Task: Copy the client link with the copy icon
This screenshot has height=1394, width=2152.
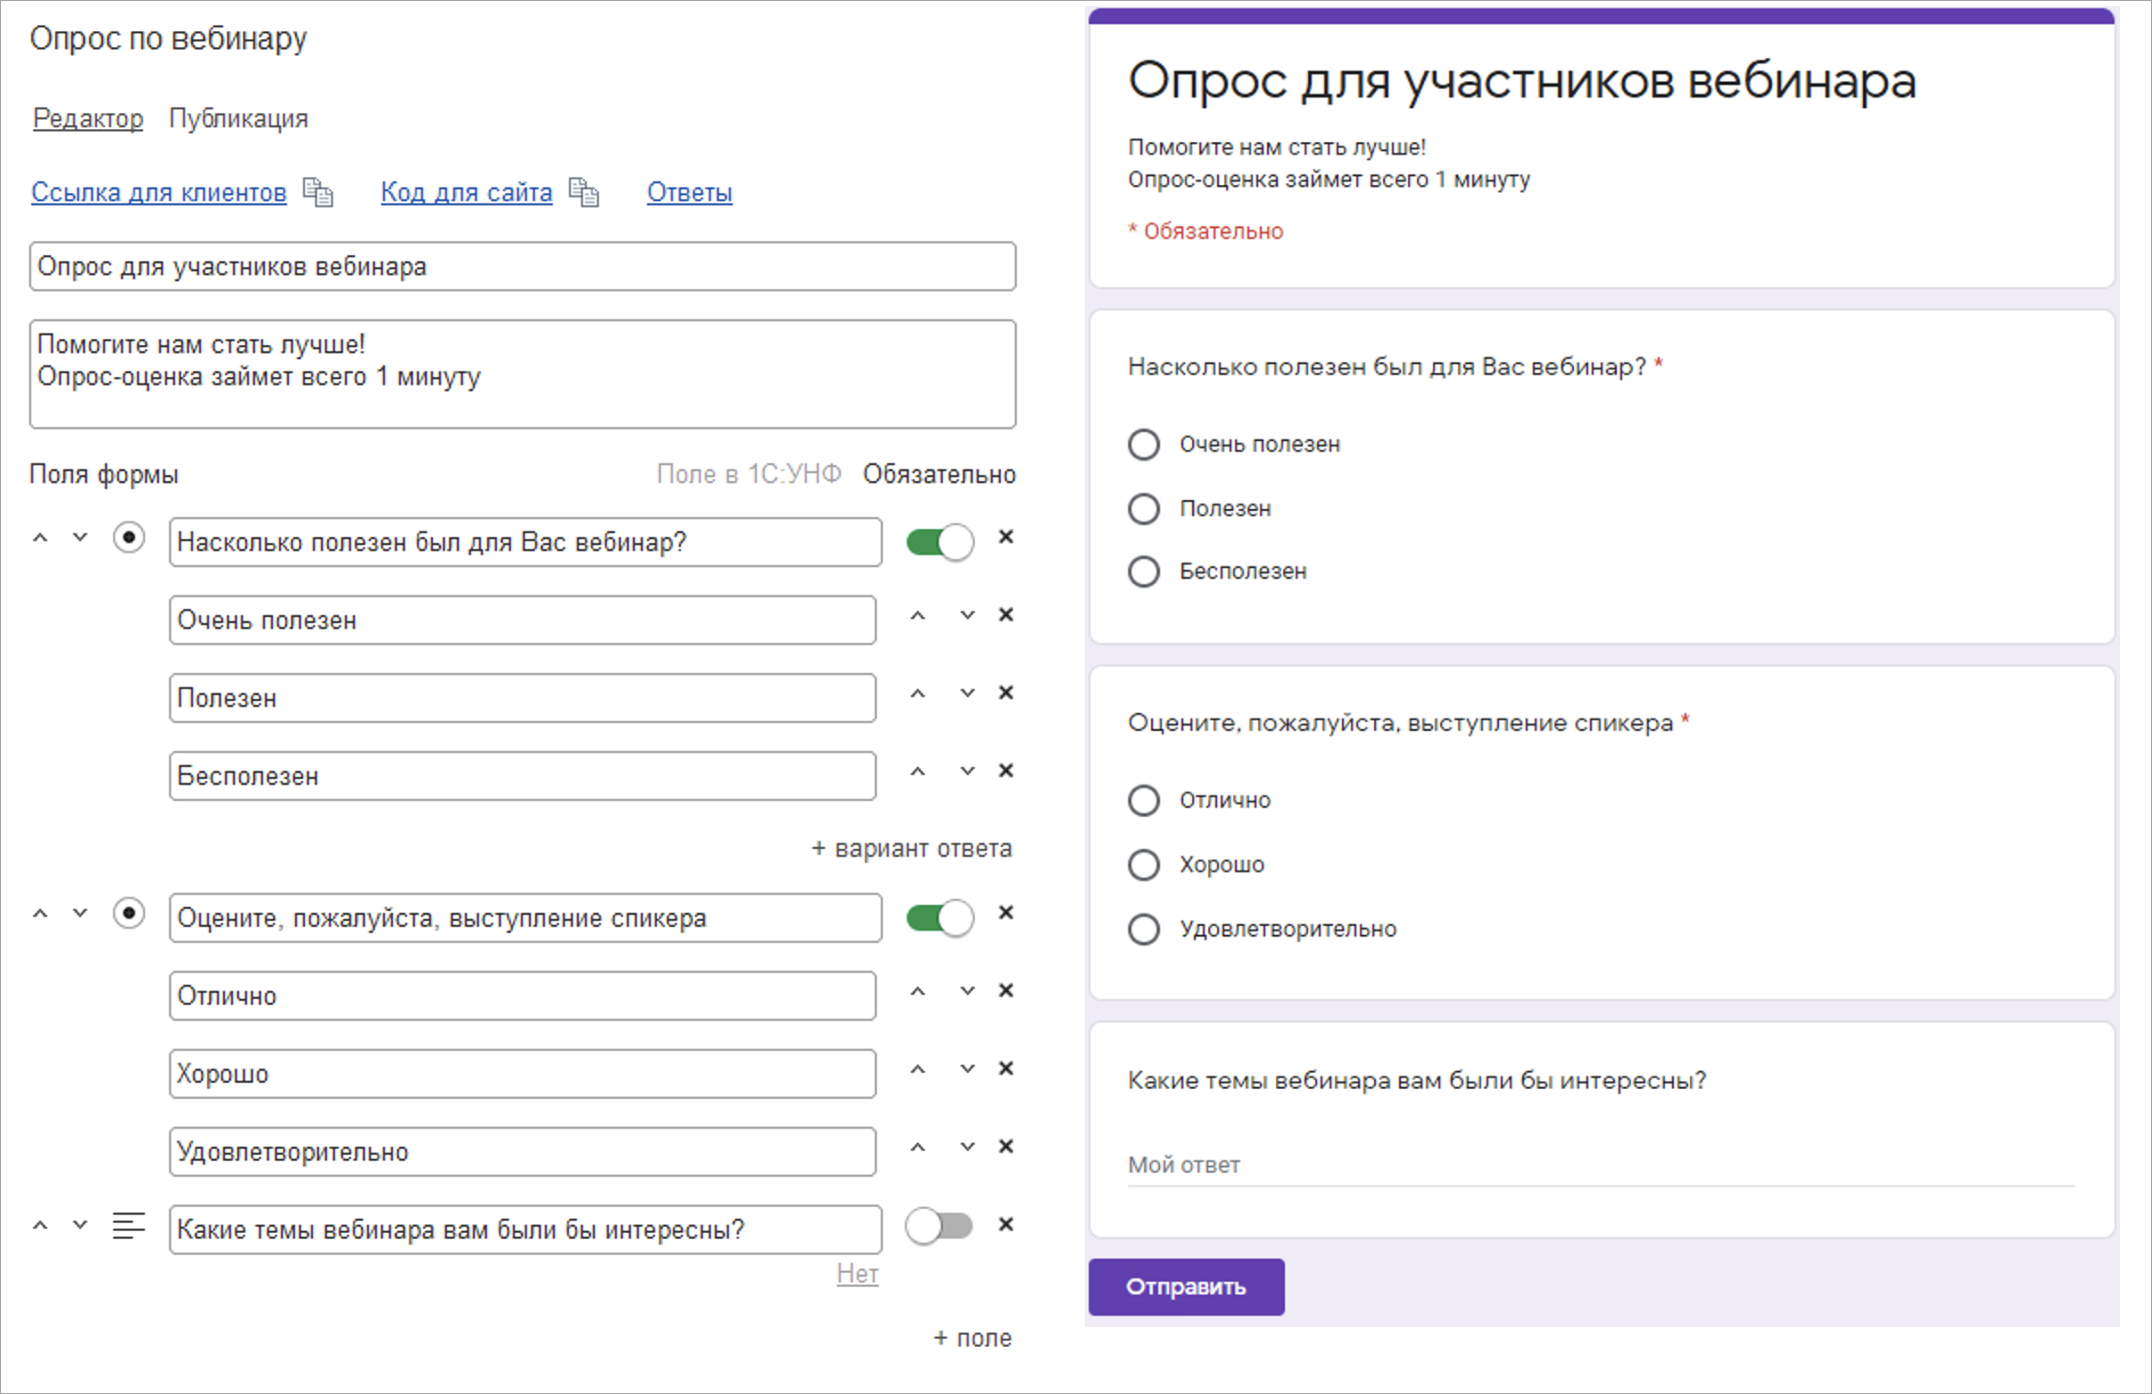Action: click(318, 192)
